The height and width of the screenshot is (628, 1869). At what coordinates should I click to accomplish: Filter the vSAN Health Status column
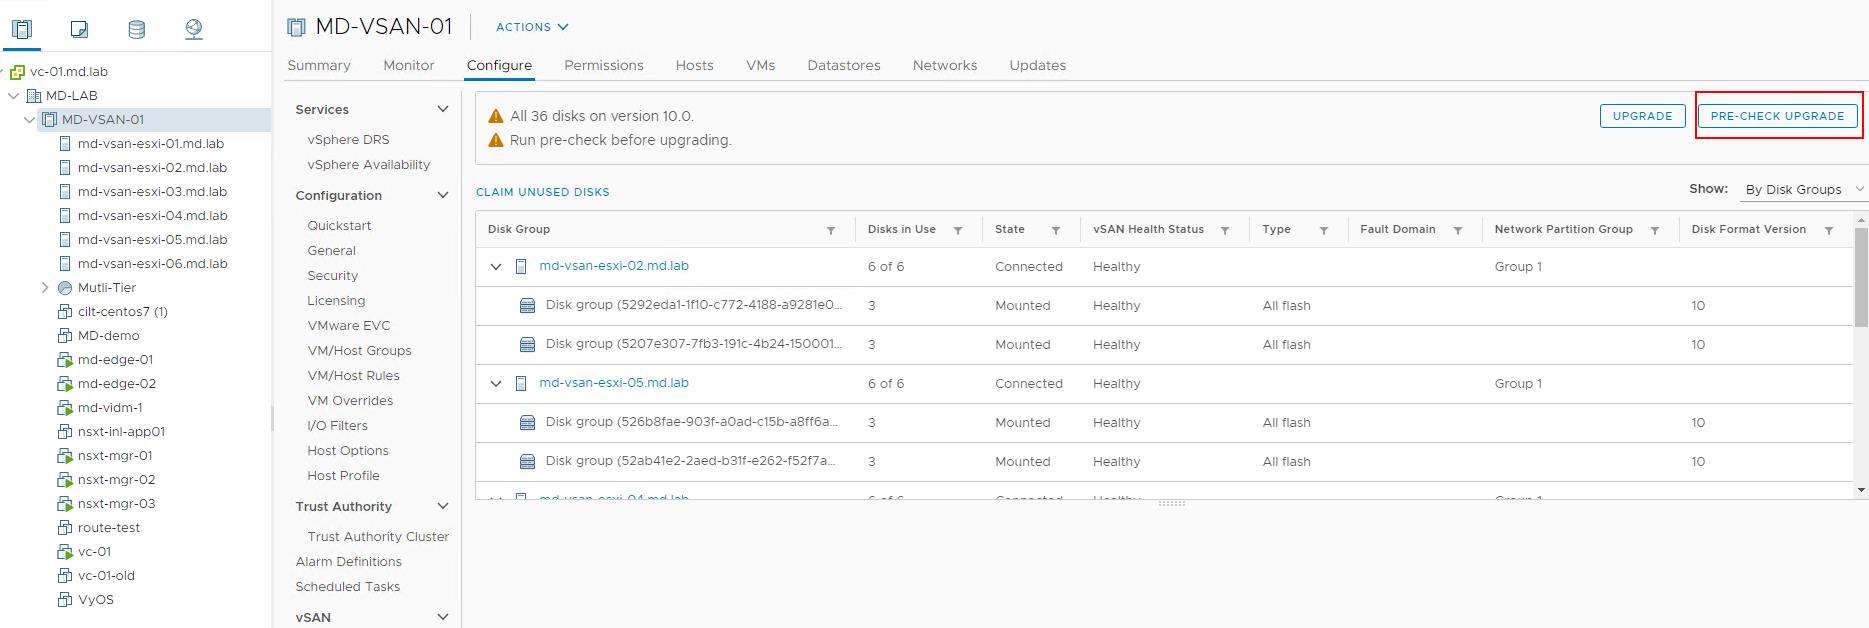[1225, 230]
